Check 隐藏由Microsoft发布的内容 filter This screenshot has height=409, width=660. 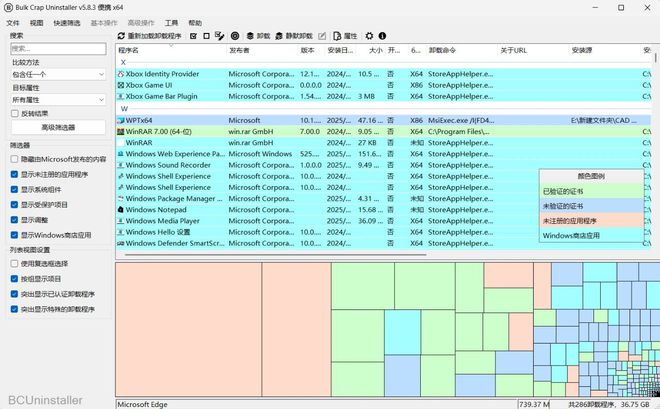[x=14, y=159]
